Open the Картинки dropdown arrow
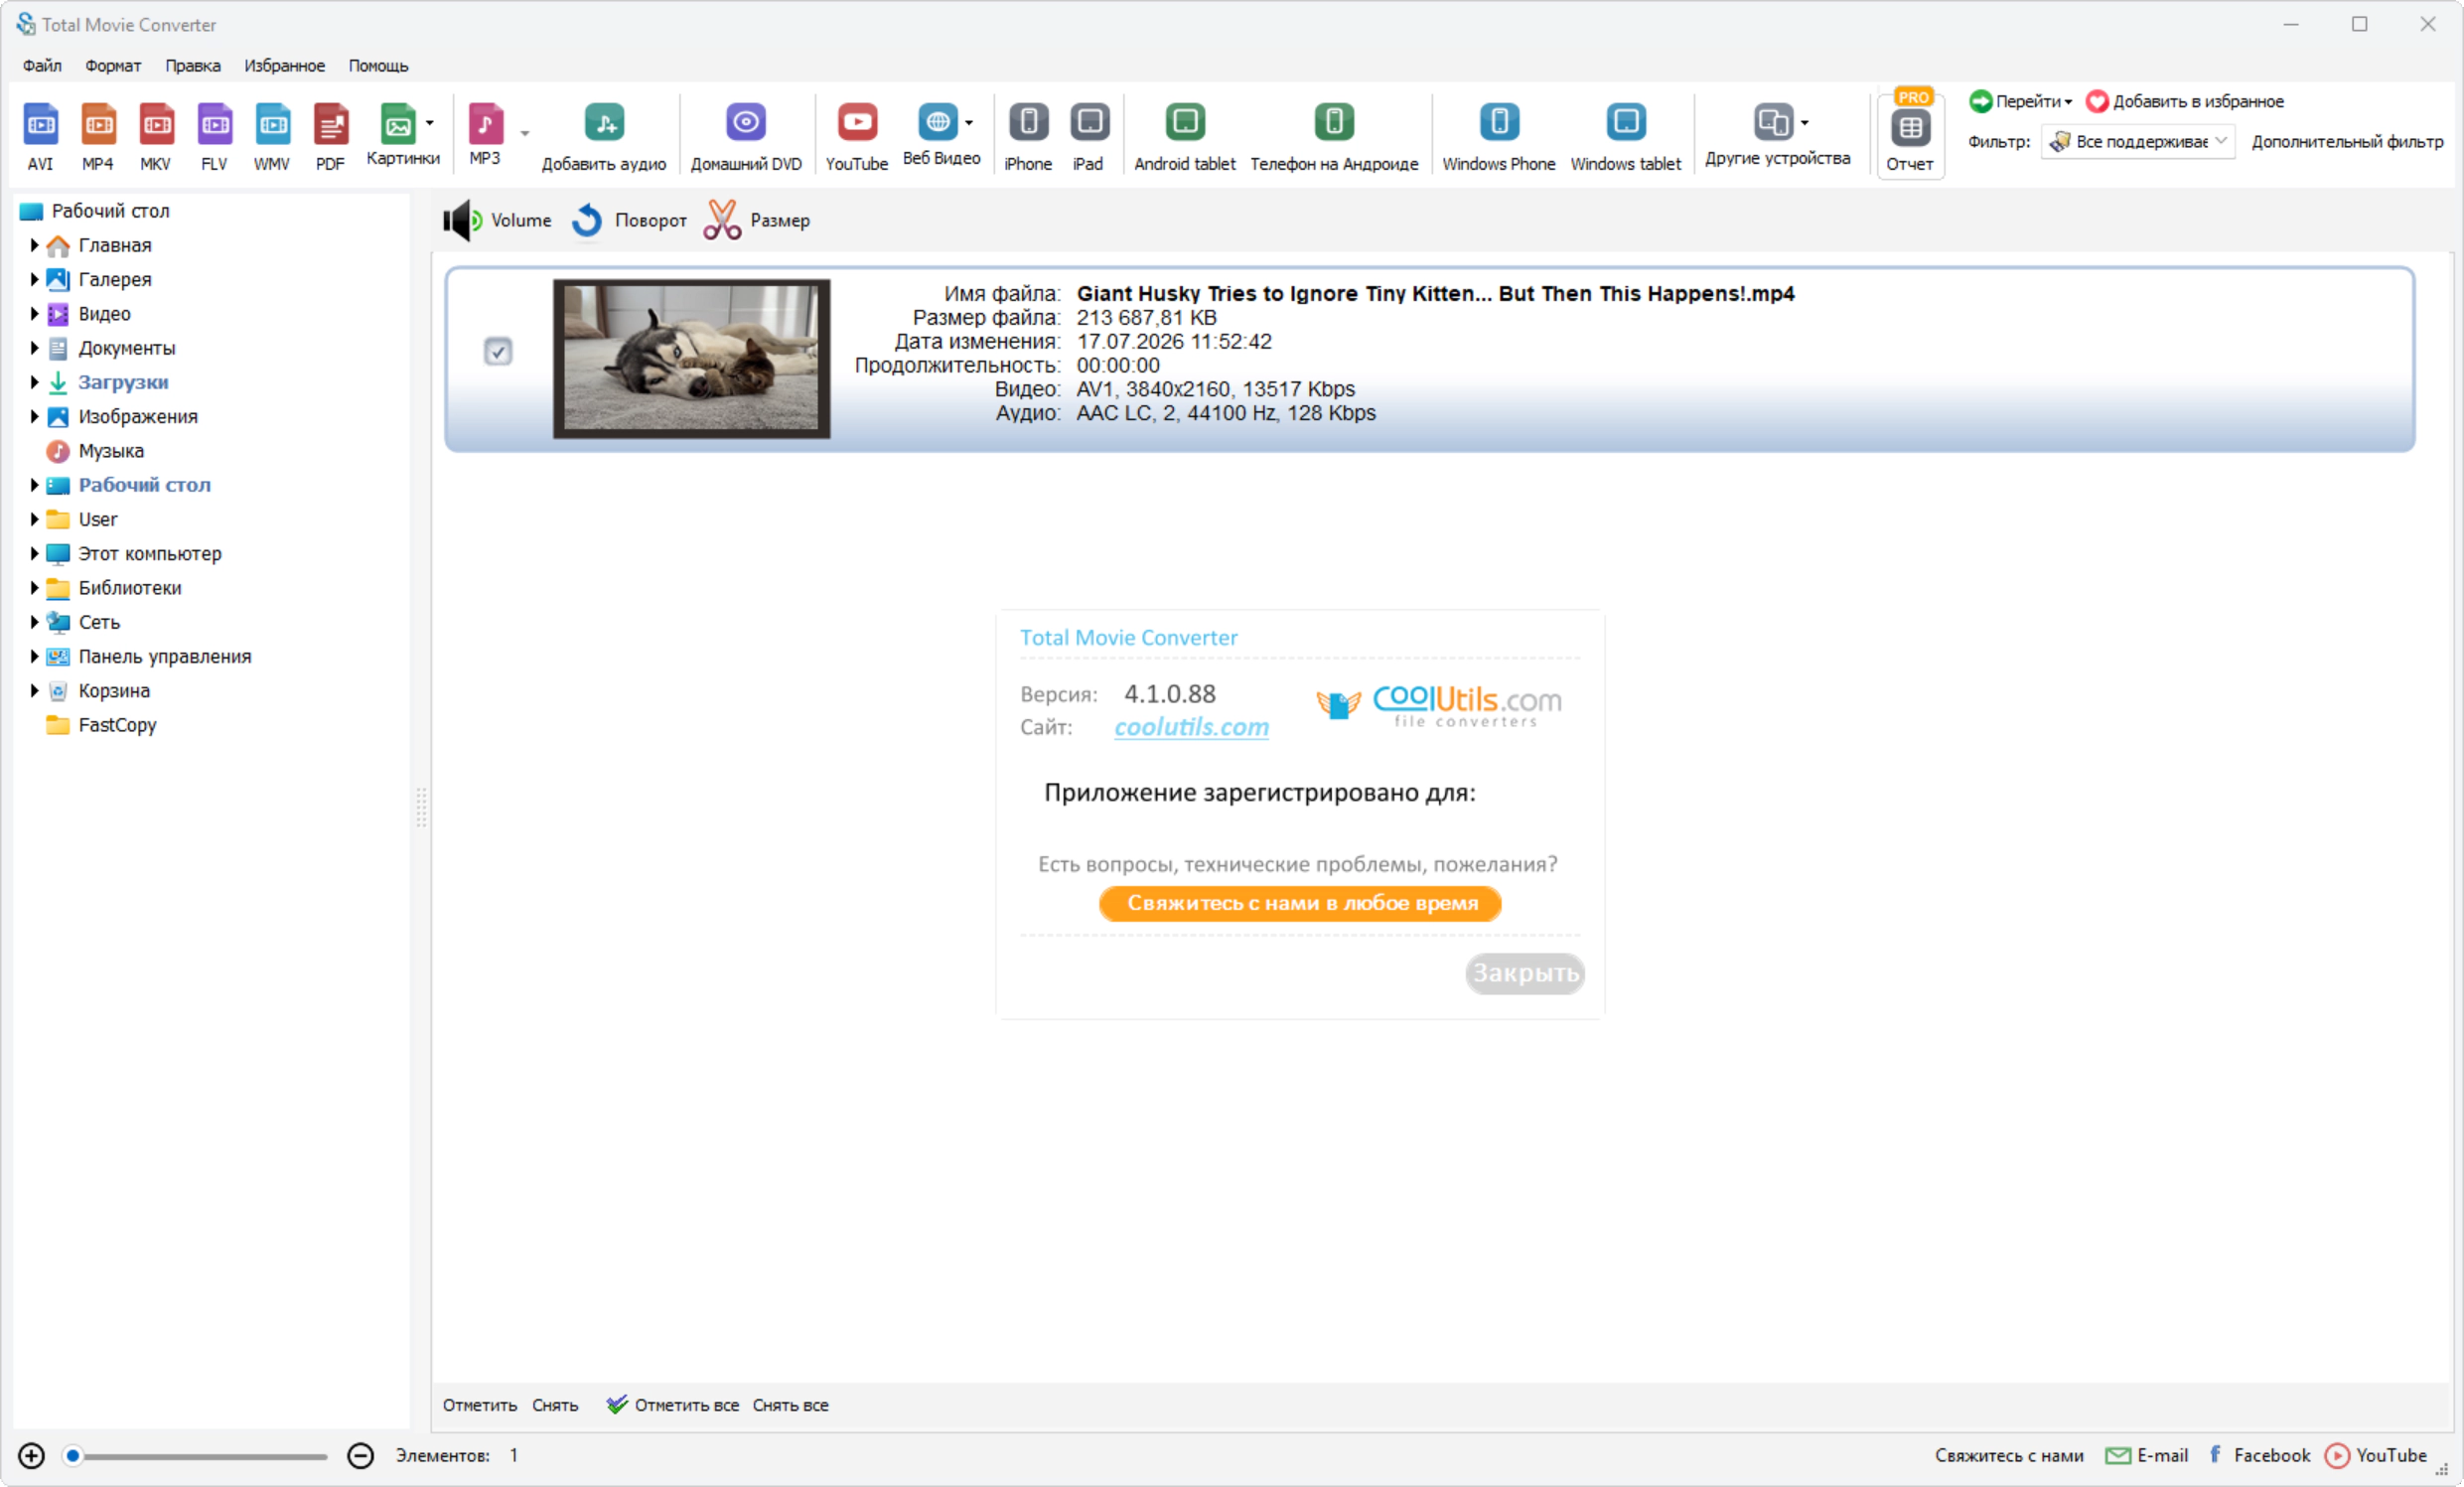The height and width of the screenshot is (1487, 2464). (x=430, y=123)
